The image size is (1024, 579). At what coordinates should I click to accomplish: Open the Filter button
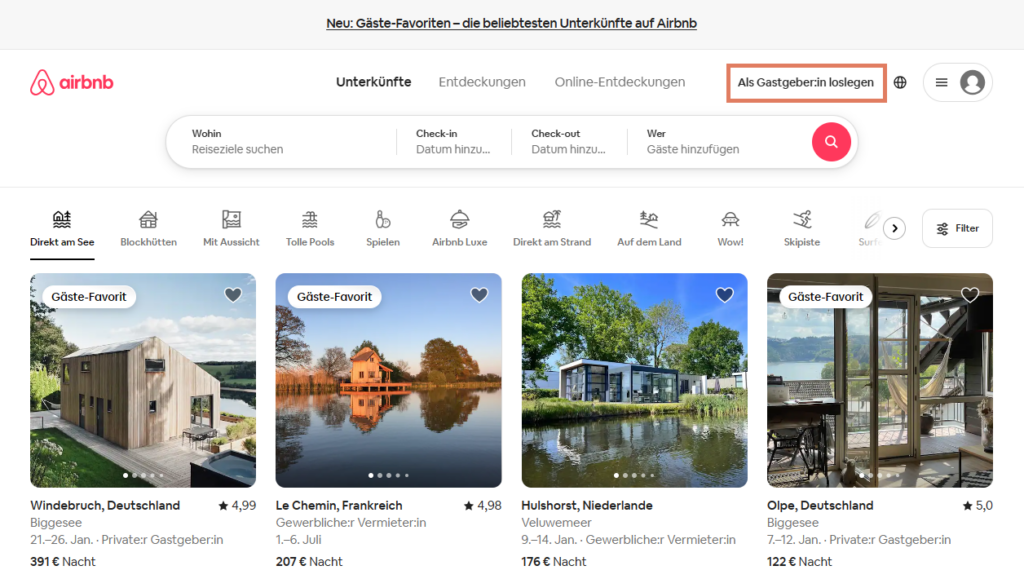[x=957, y=228]
